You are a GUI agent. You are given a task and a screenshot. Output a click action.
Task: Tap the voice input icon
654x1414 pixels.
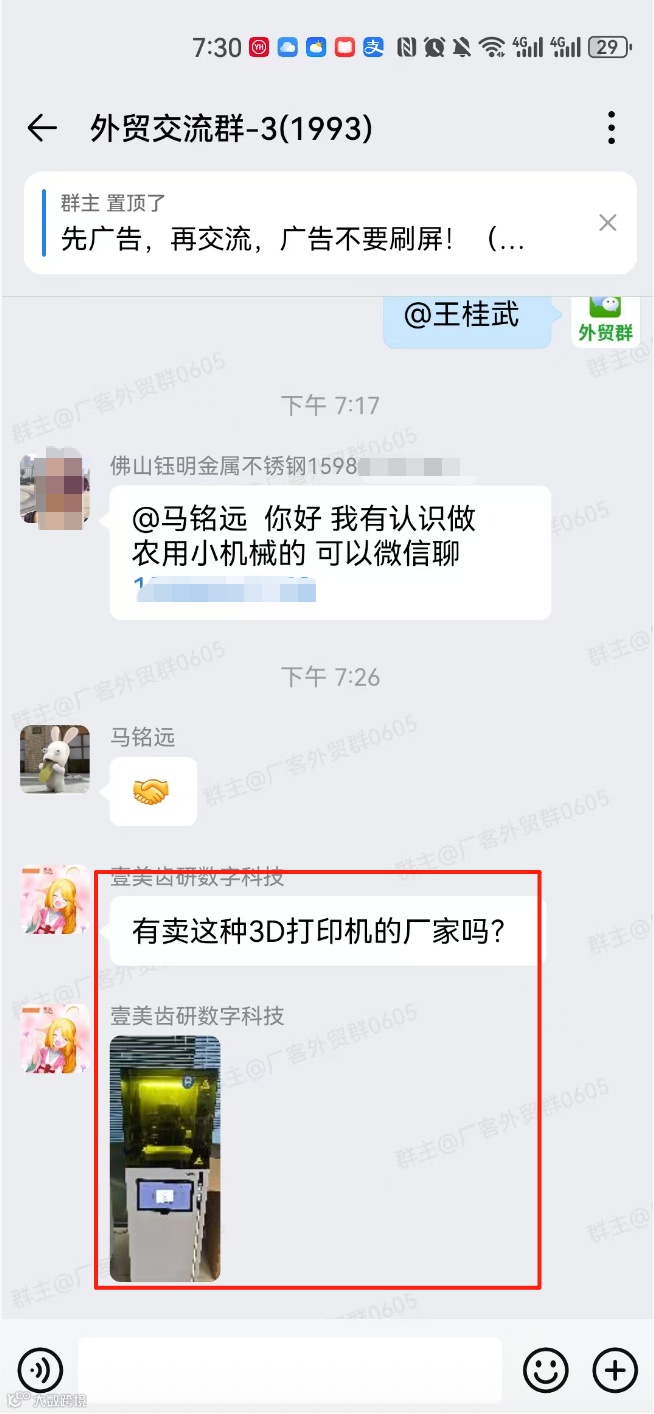tap(40, 1370)
